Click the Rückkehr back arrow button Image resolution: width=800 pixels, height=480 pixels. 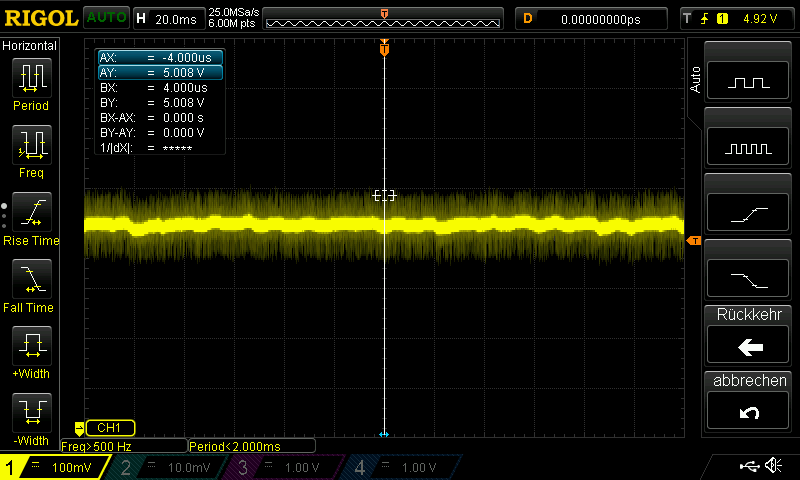(x=748, y=346)
